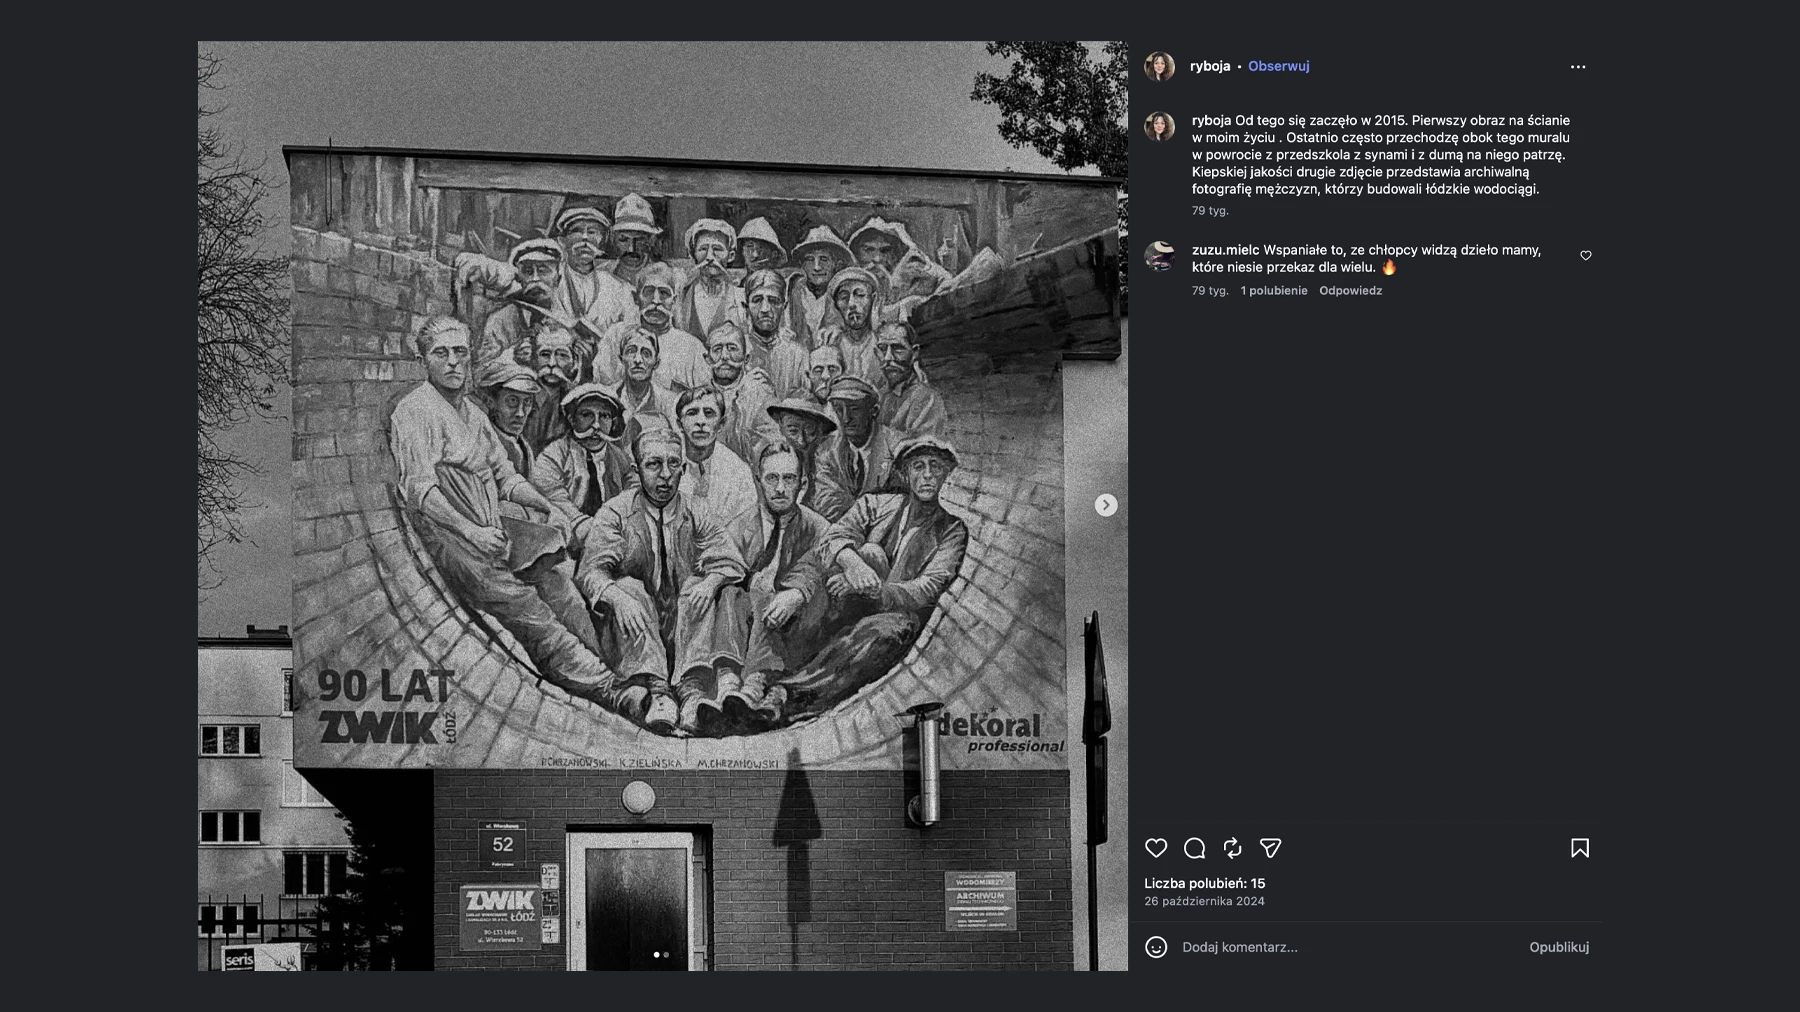View who liked: 1 polubienie

point(1274,291)
